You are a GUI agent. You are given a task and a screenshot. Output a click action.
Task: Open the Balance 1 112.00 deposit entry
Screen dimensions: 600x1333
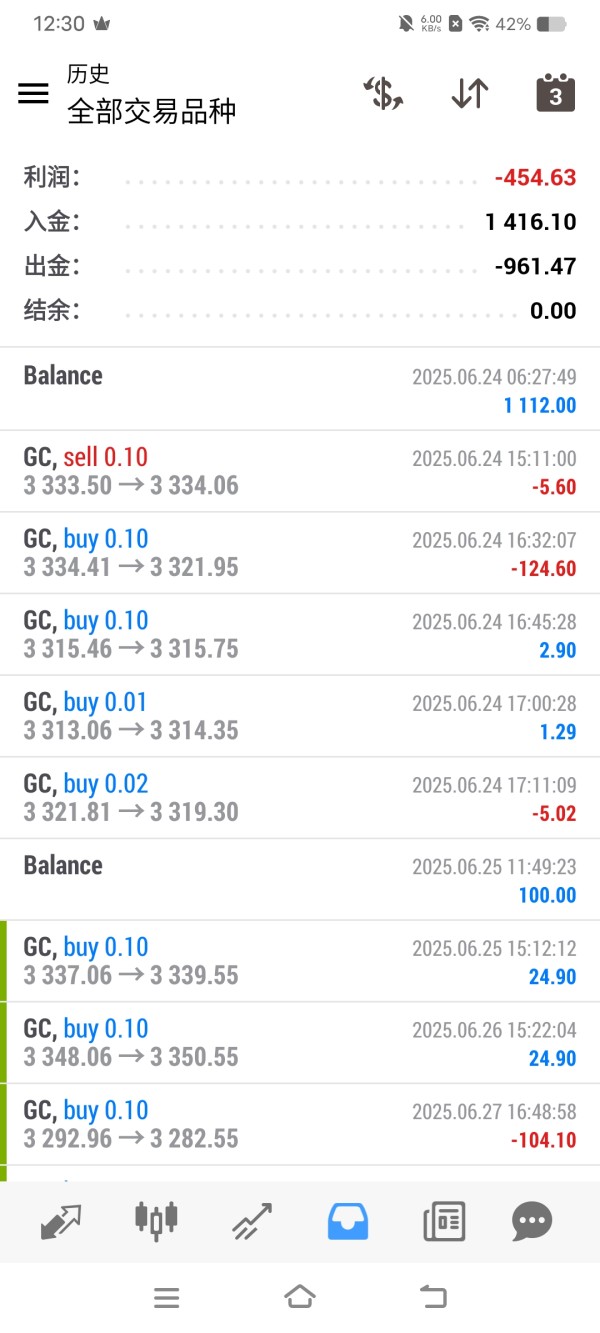[300, 389]
